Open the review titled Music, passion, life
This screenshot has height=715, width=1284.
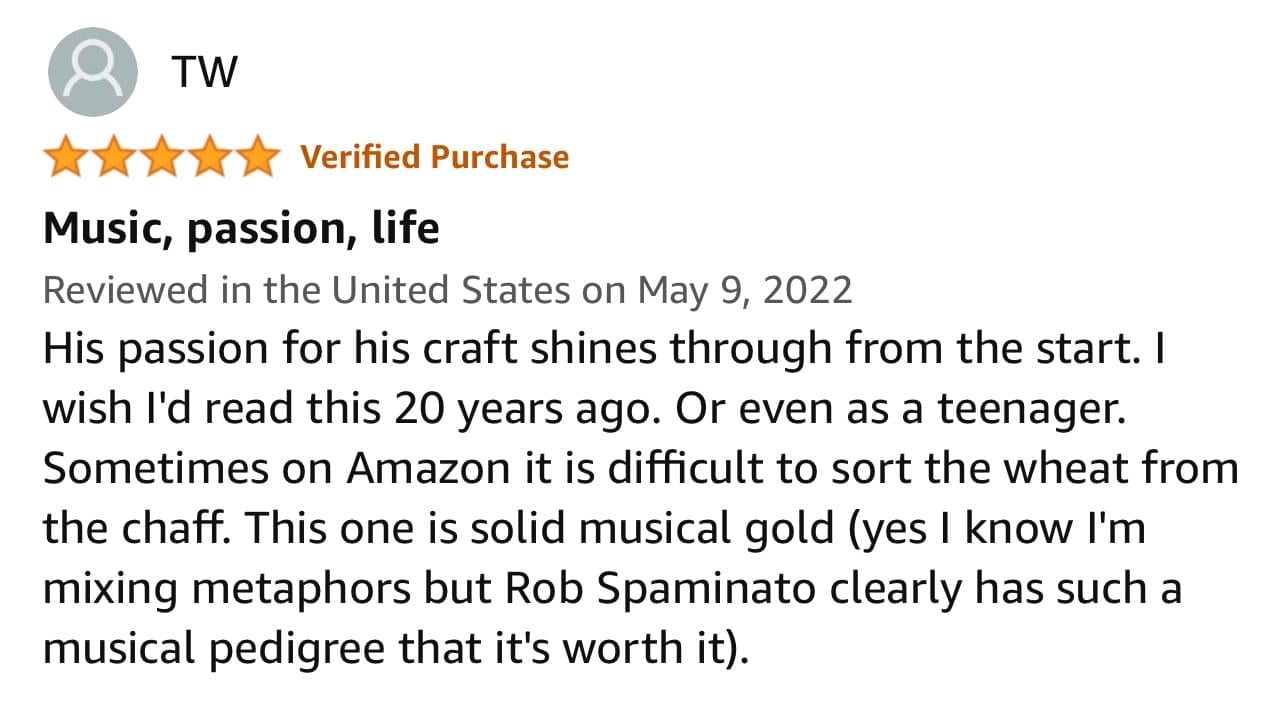[x=241, y=229]
